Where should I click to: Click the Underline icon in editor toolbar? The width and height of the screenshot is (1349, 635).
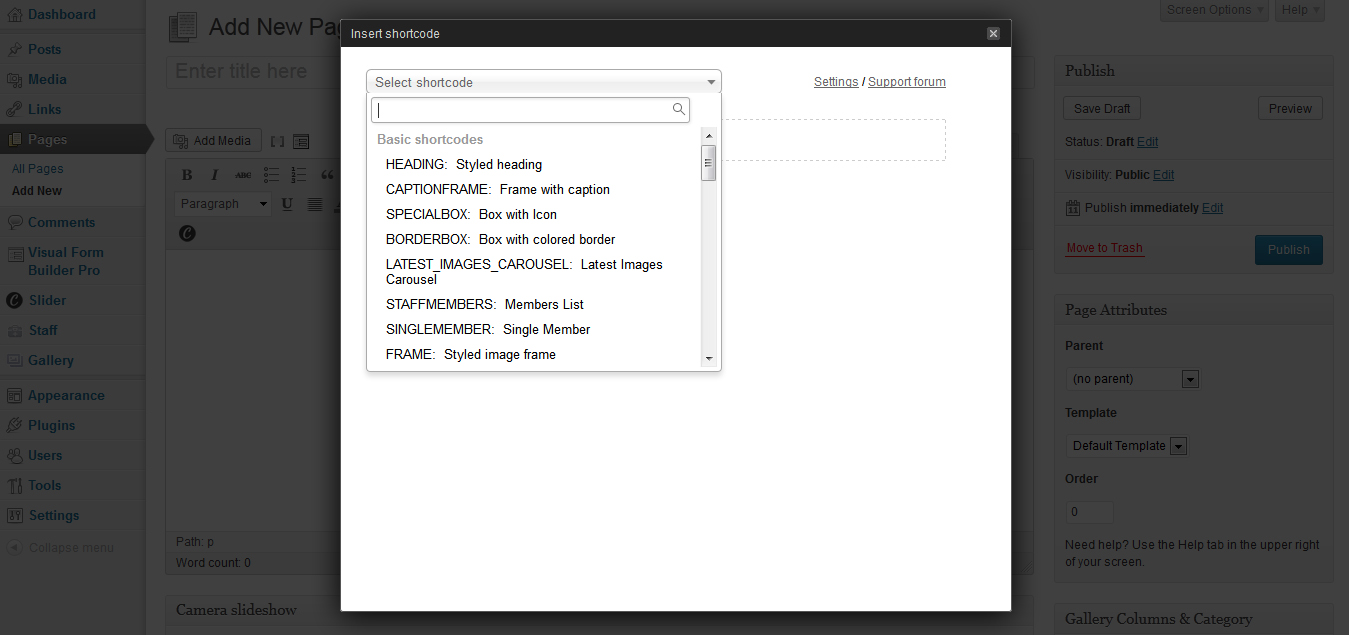click(287, 204)
